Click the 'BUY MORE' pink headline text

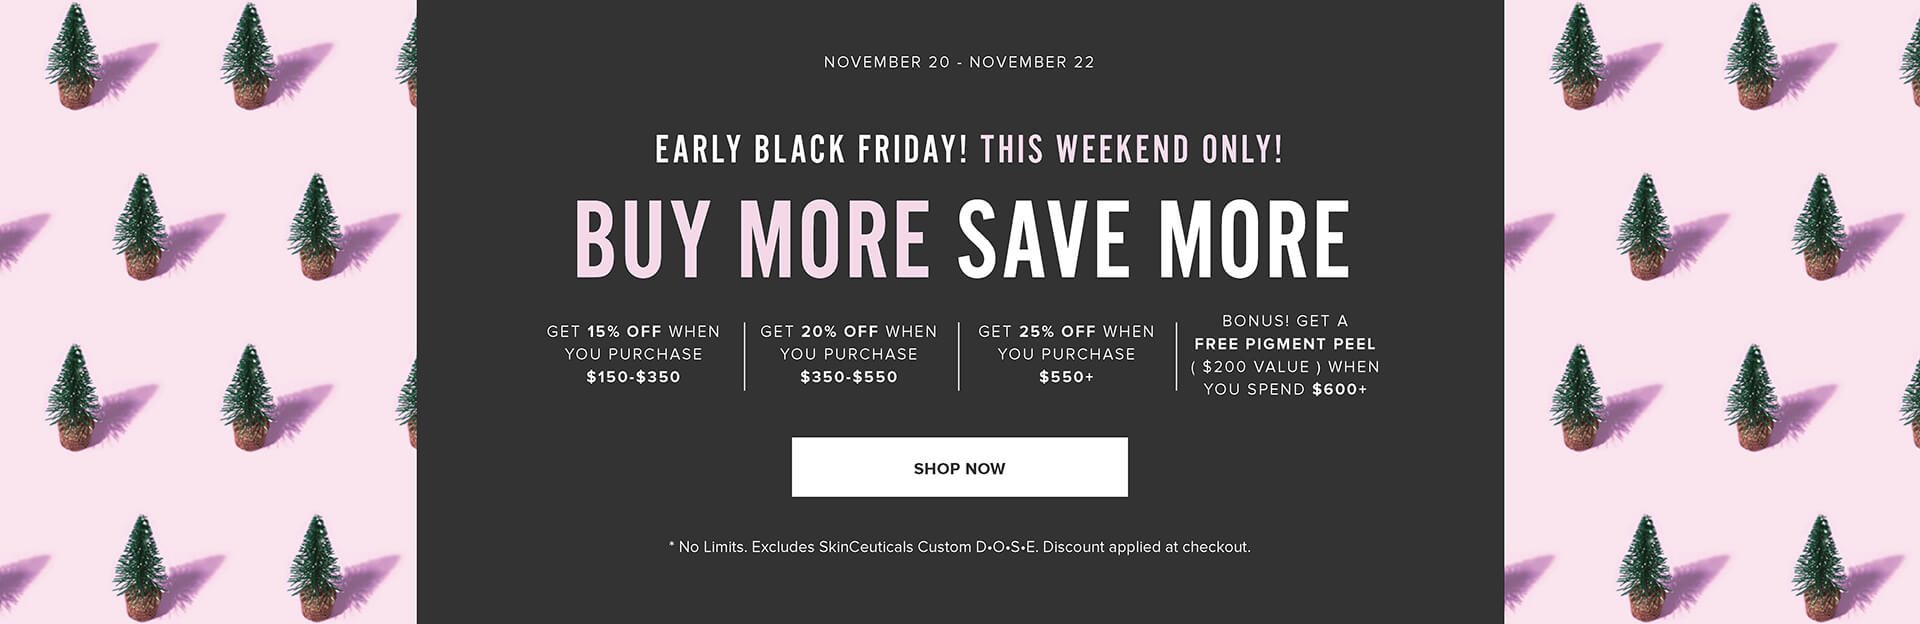752,240
